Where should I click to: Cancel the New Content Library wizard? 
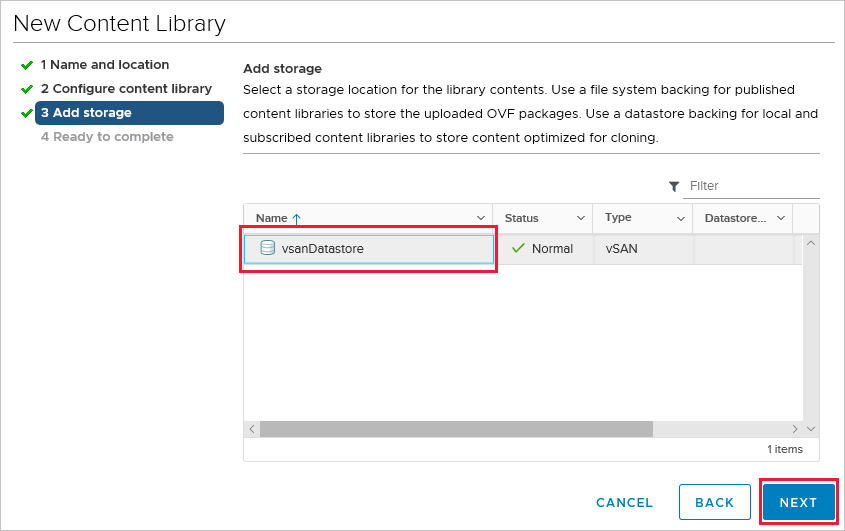pyautogui.click(x=624, y=503)
